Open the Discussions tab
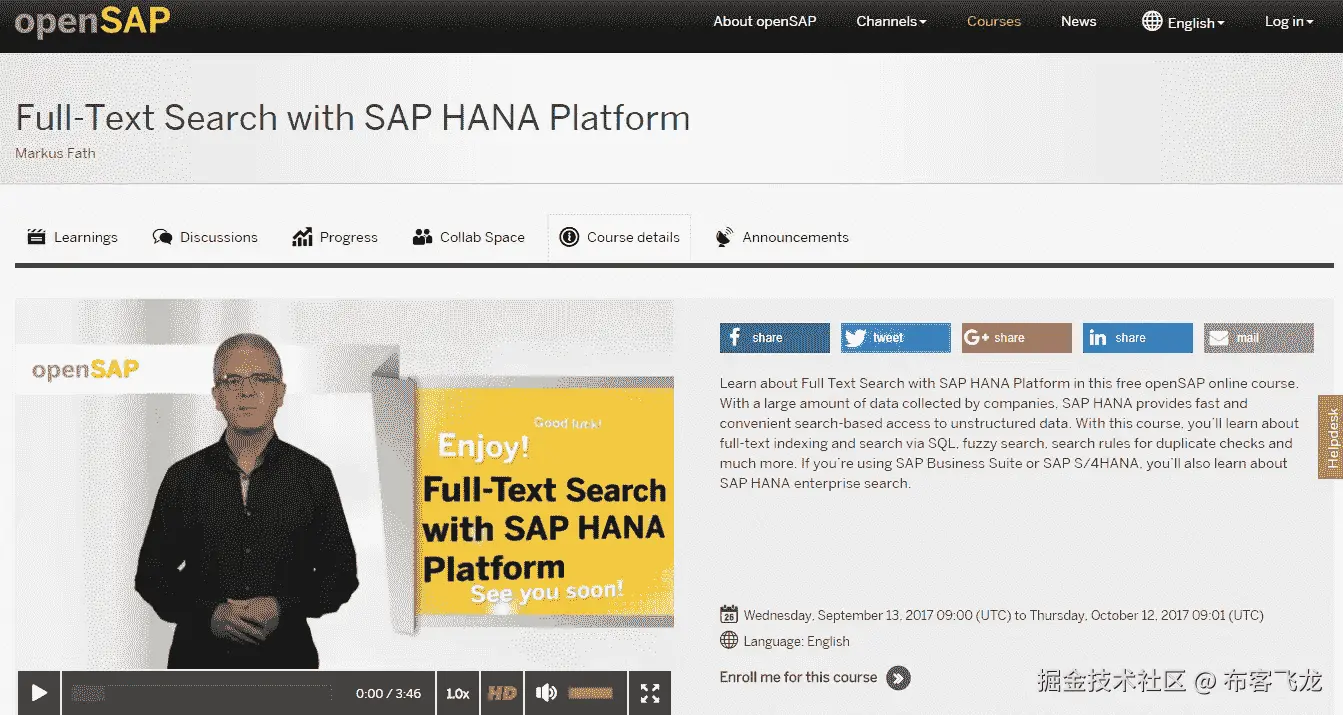This screenshot has height=715, width=1343. 205,237
